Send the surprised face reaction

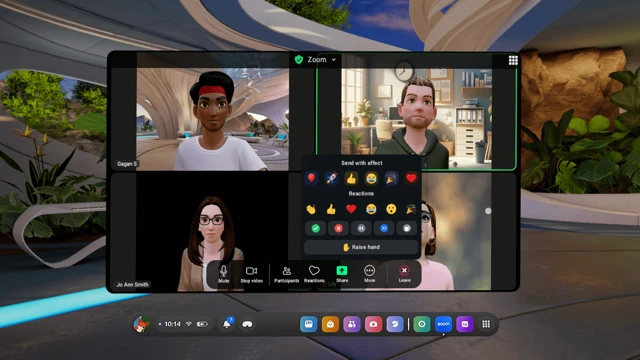[x=391, y=209]
